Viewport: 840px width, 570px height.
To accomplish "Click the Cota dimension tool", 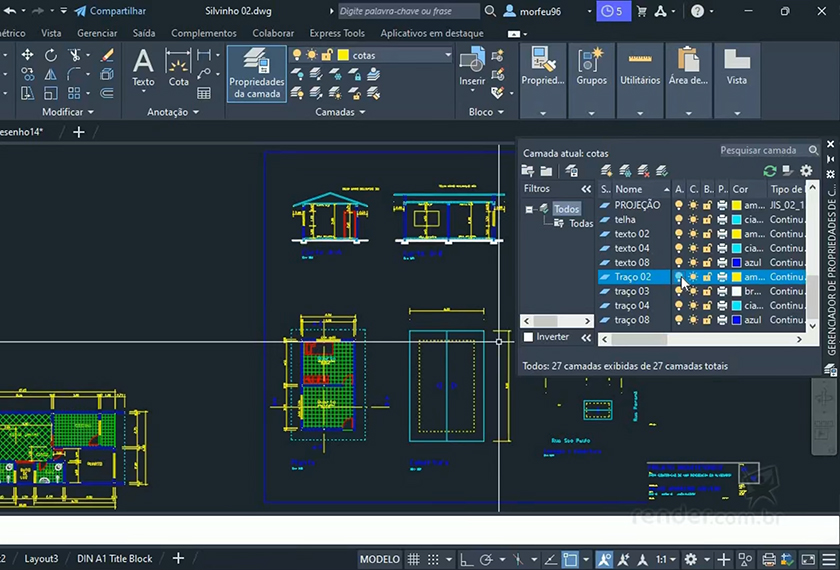I will (179, 68).
